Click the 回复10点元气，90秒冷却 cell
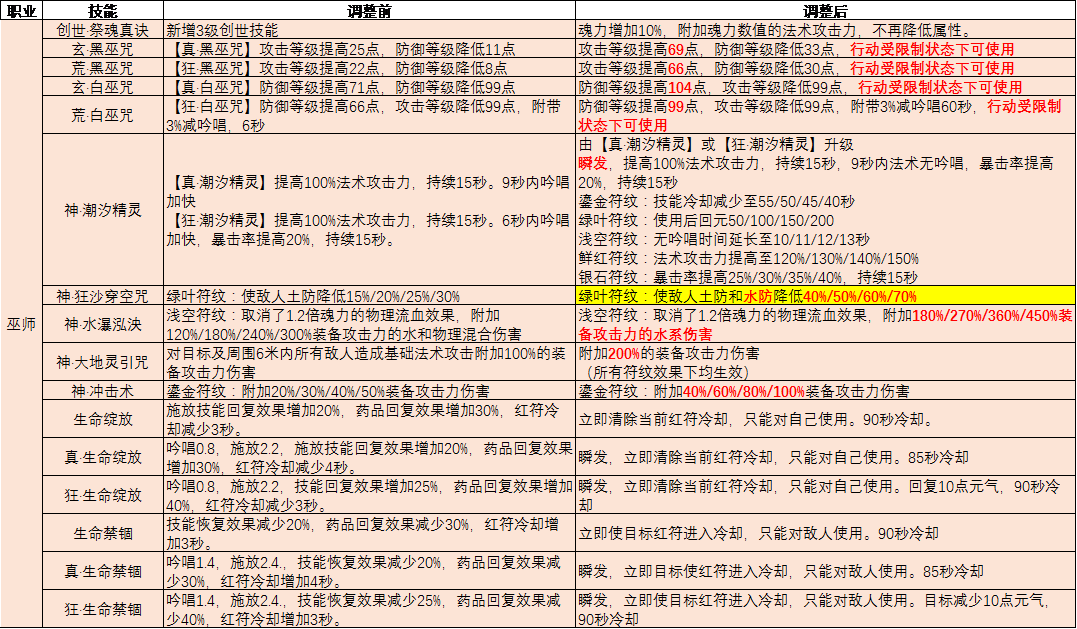Viewport: 1077px width, 629px height. tap(826, 495)
